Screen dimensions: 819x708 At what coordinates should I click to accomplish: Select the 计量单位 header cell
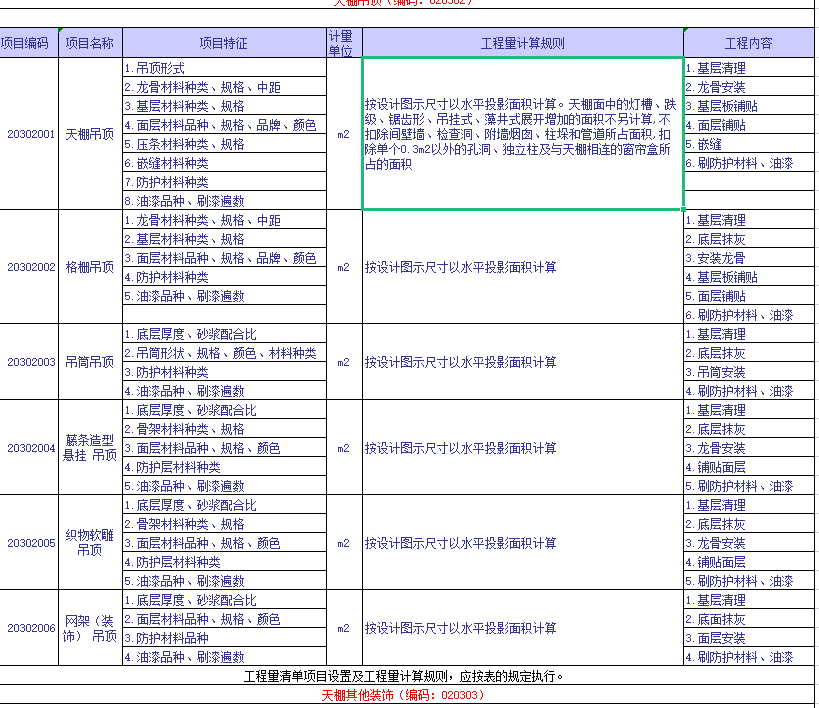344,43
